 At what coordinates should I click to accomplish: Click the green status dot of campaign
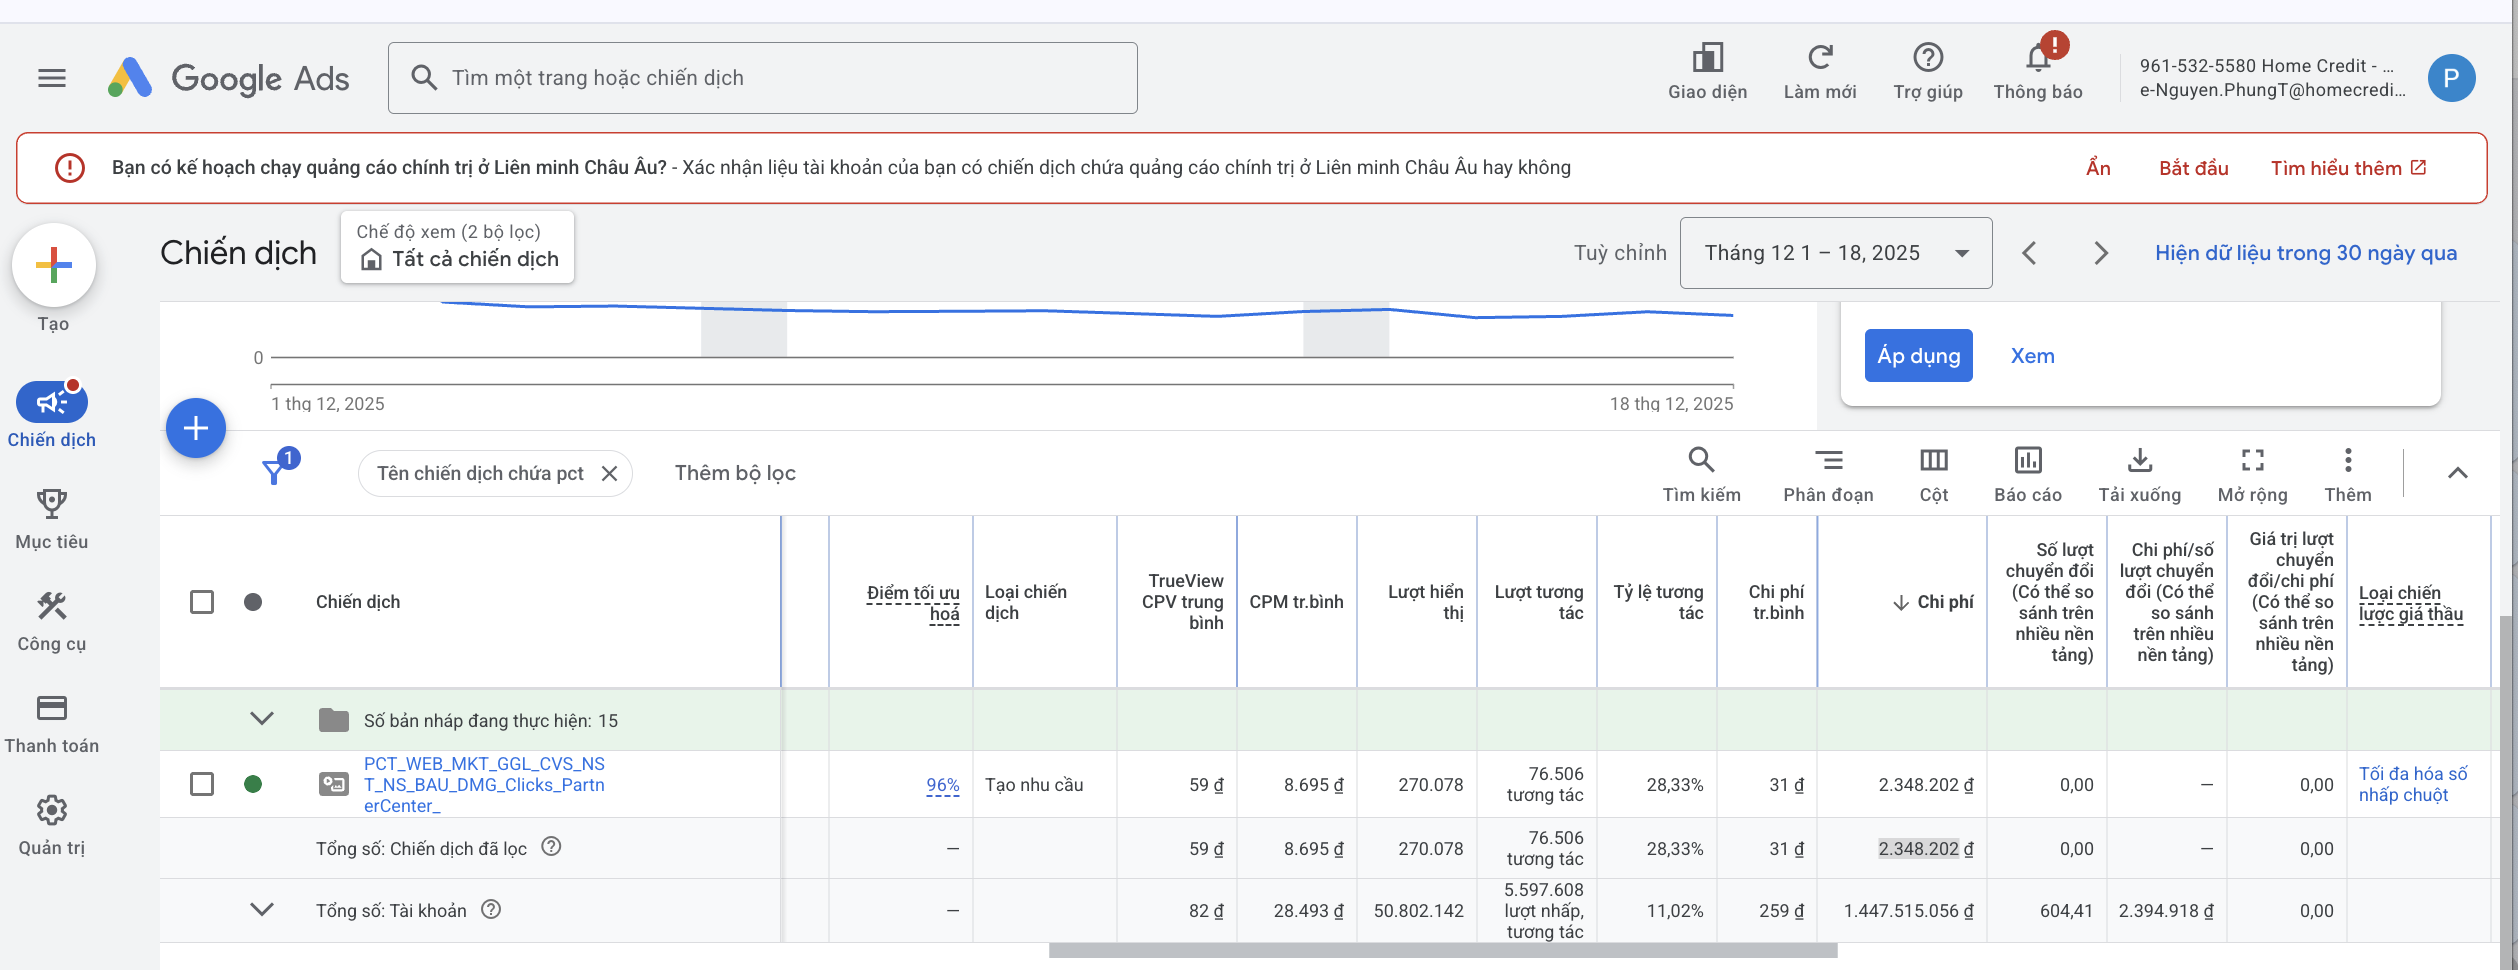click(253, 784)
